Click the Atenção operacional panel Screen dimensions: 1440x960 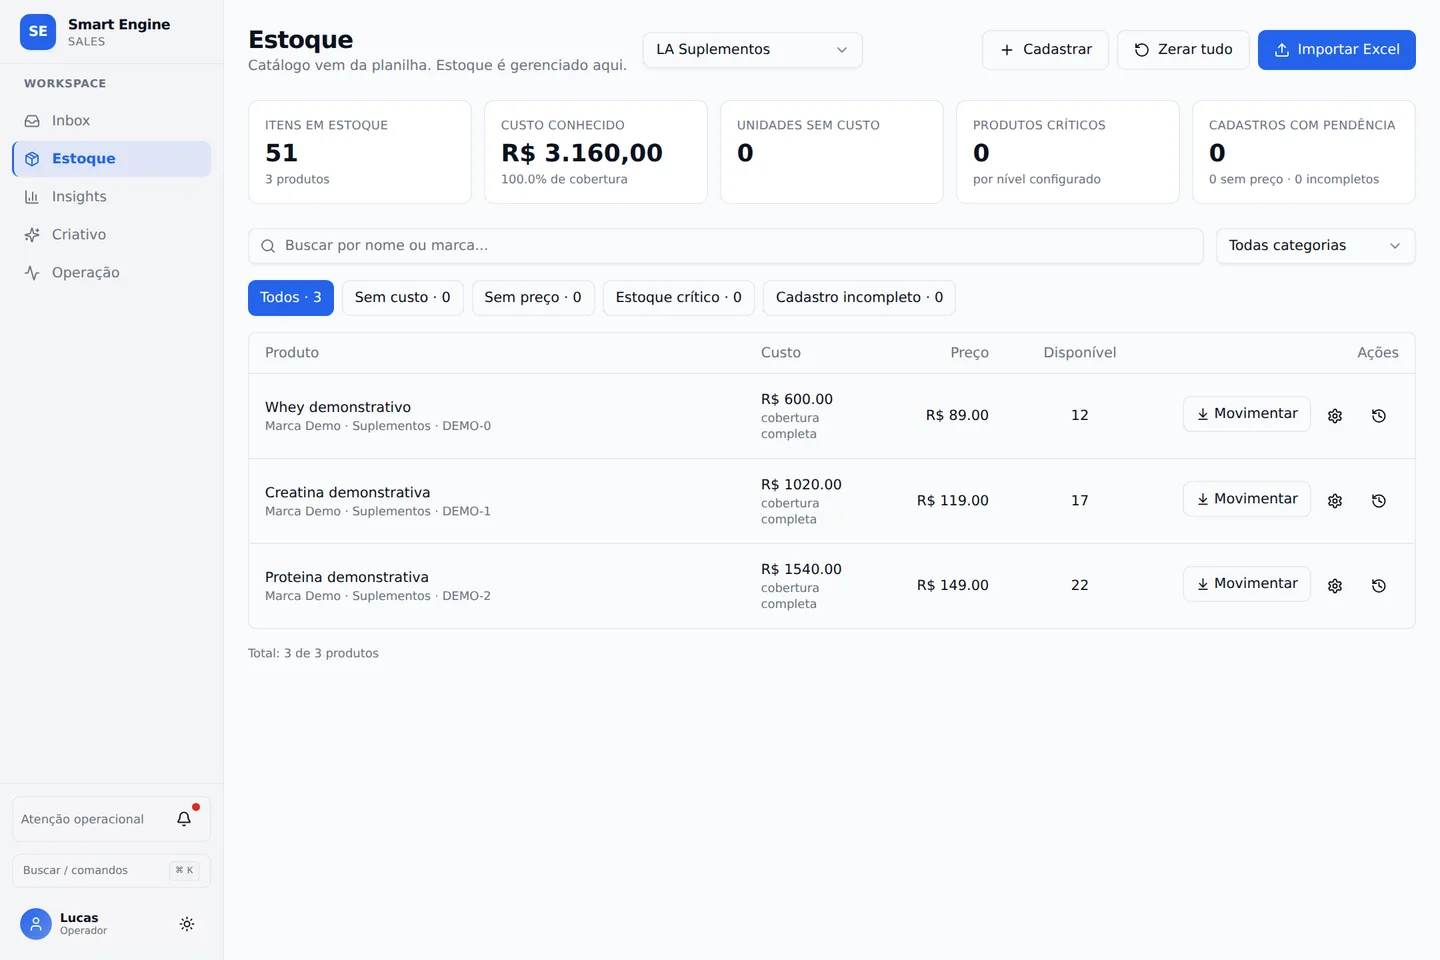[111, 819]
